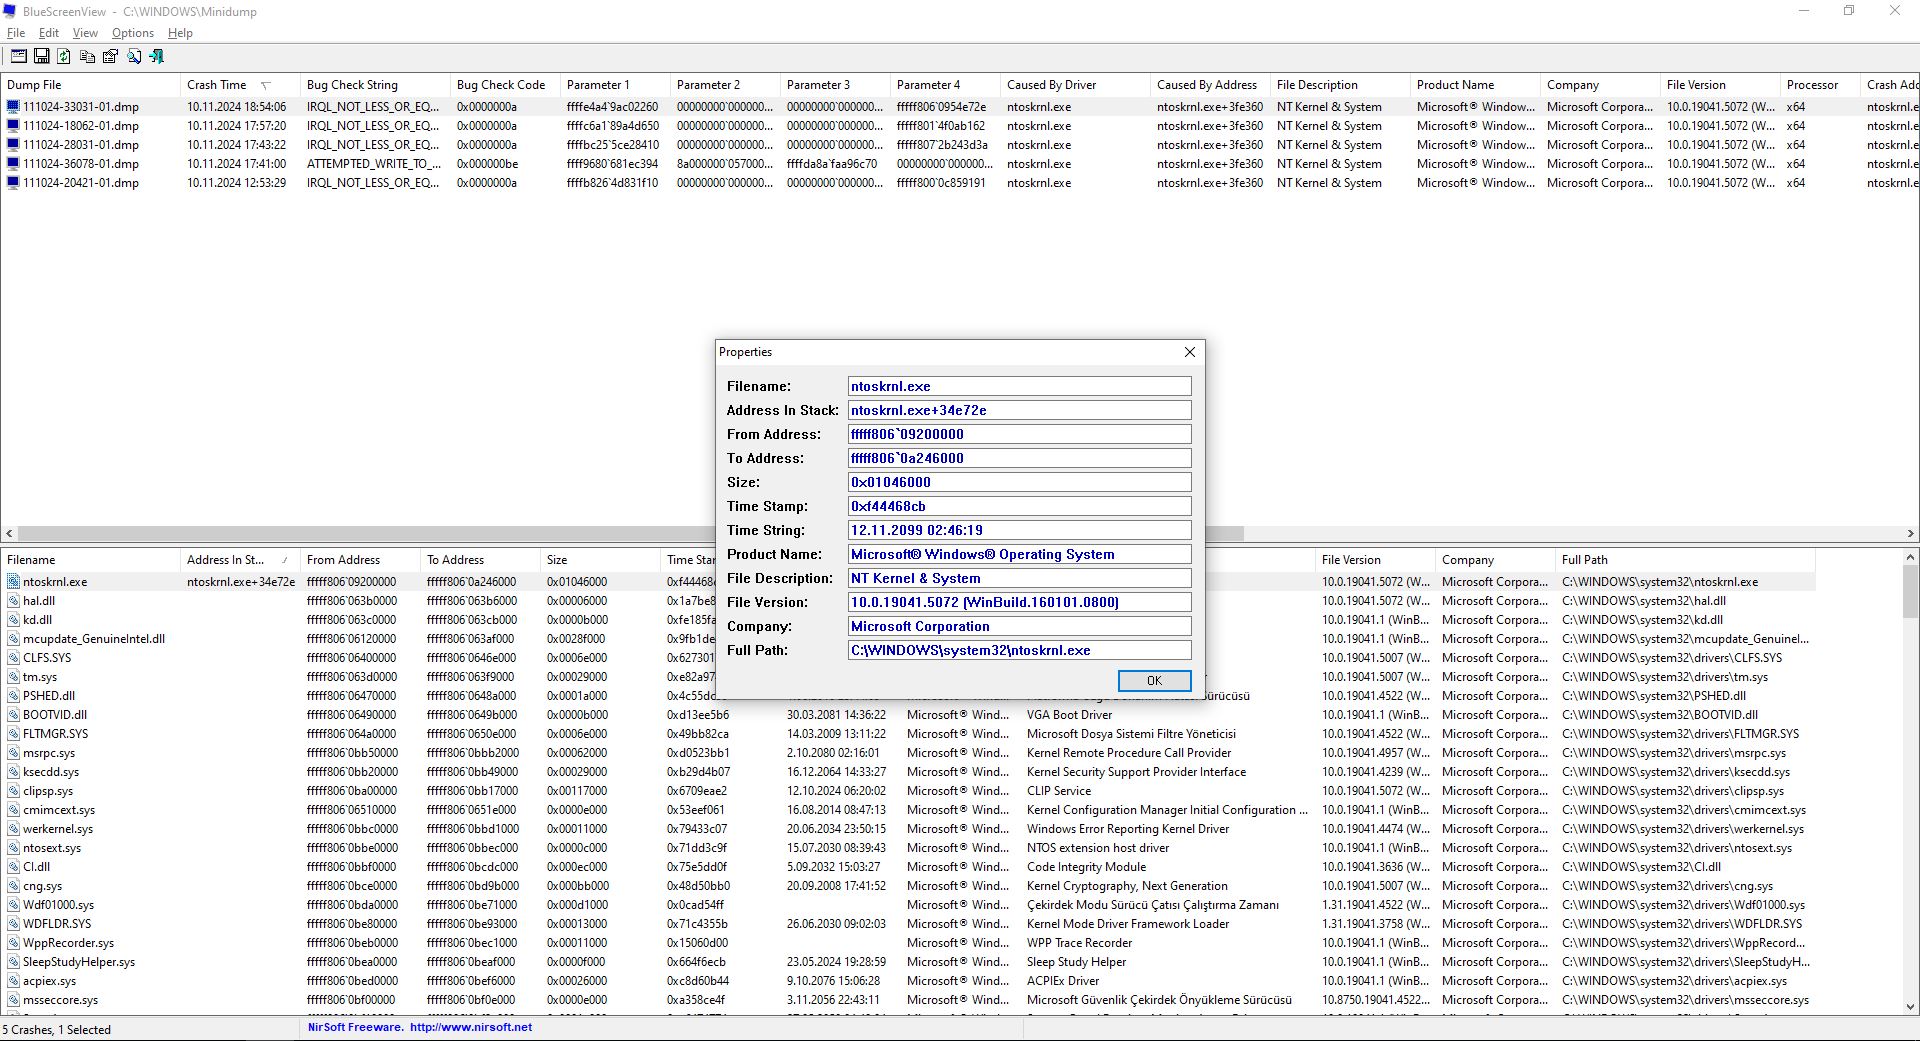Viewport: 1920px width, 1041px height.
Task: Click the Find magnifier toolbar icon
Action: click(x=133, y=57)
